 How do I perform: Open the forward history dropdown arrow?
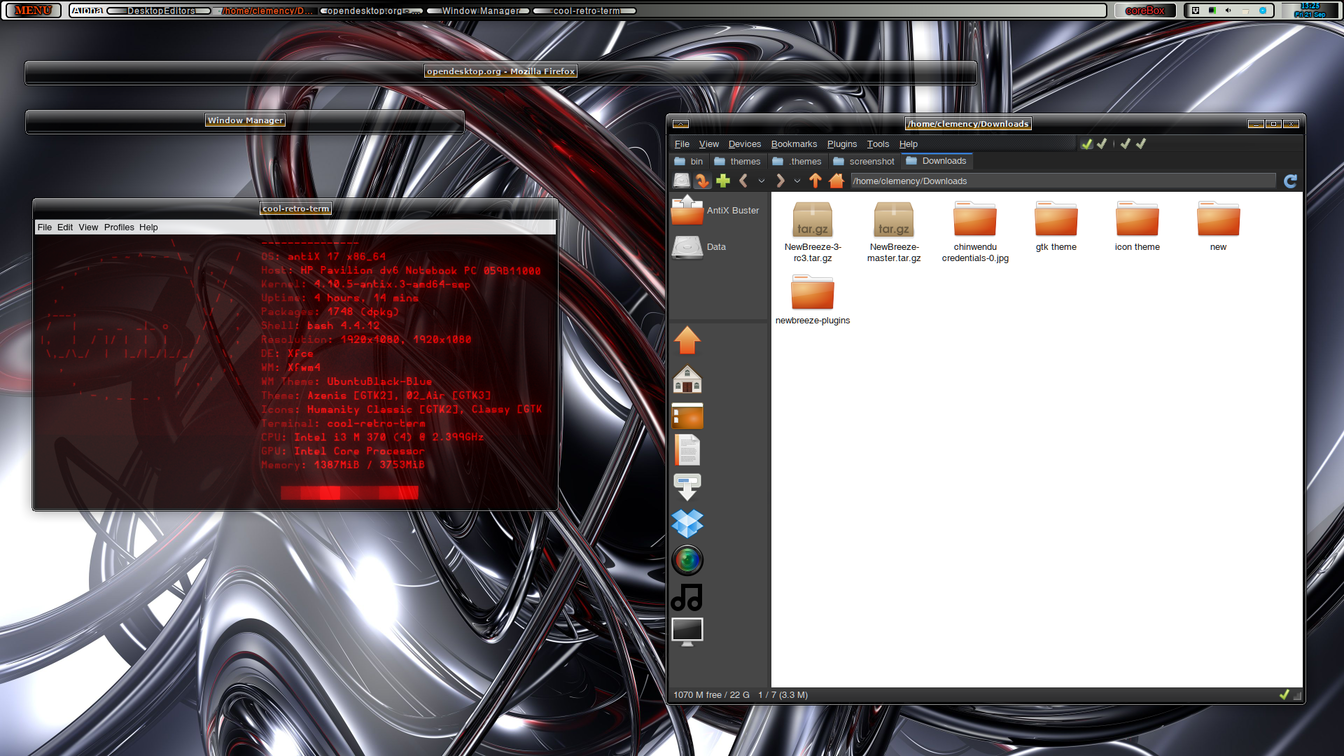(797, 181)
